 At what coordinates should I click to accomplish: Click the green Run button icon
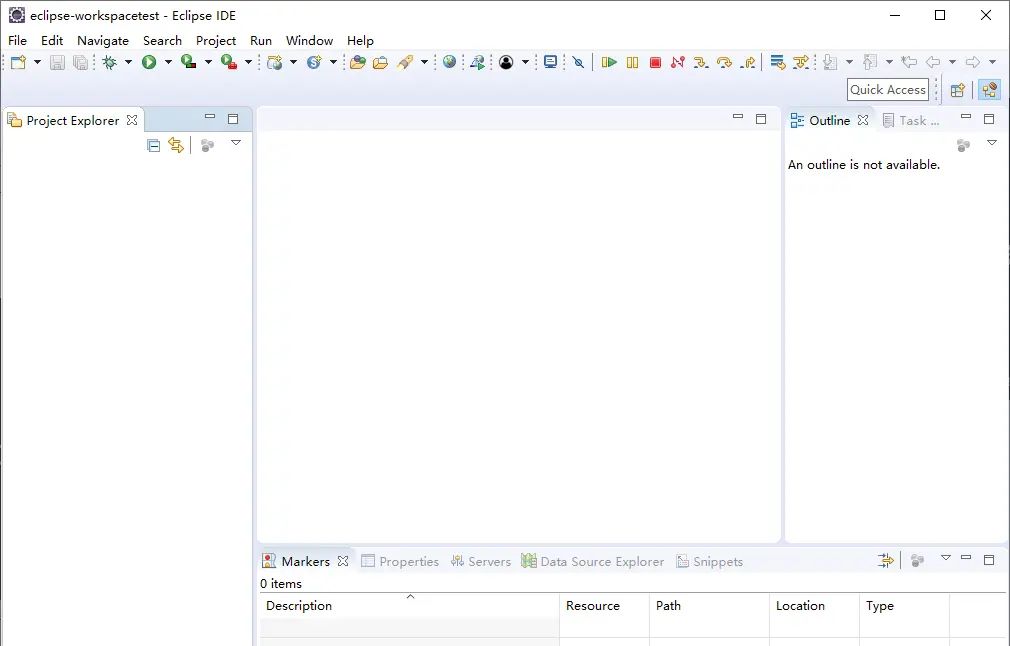[149, 62]
